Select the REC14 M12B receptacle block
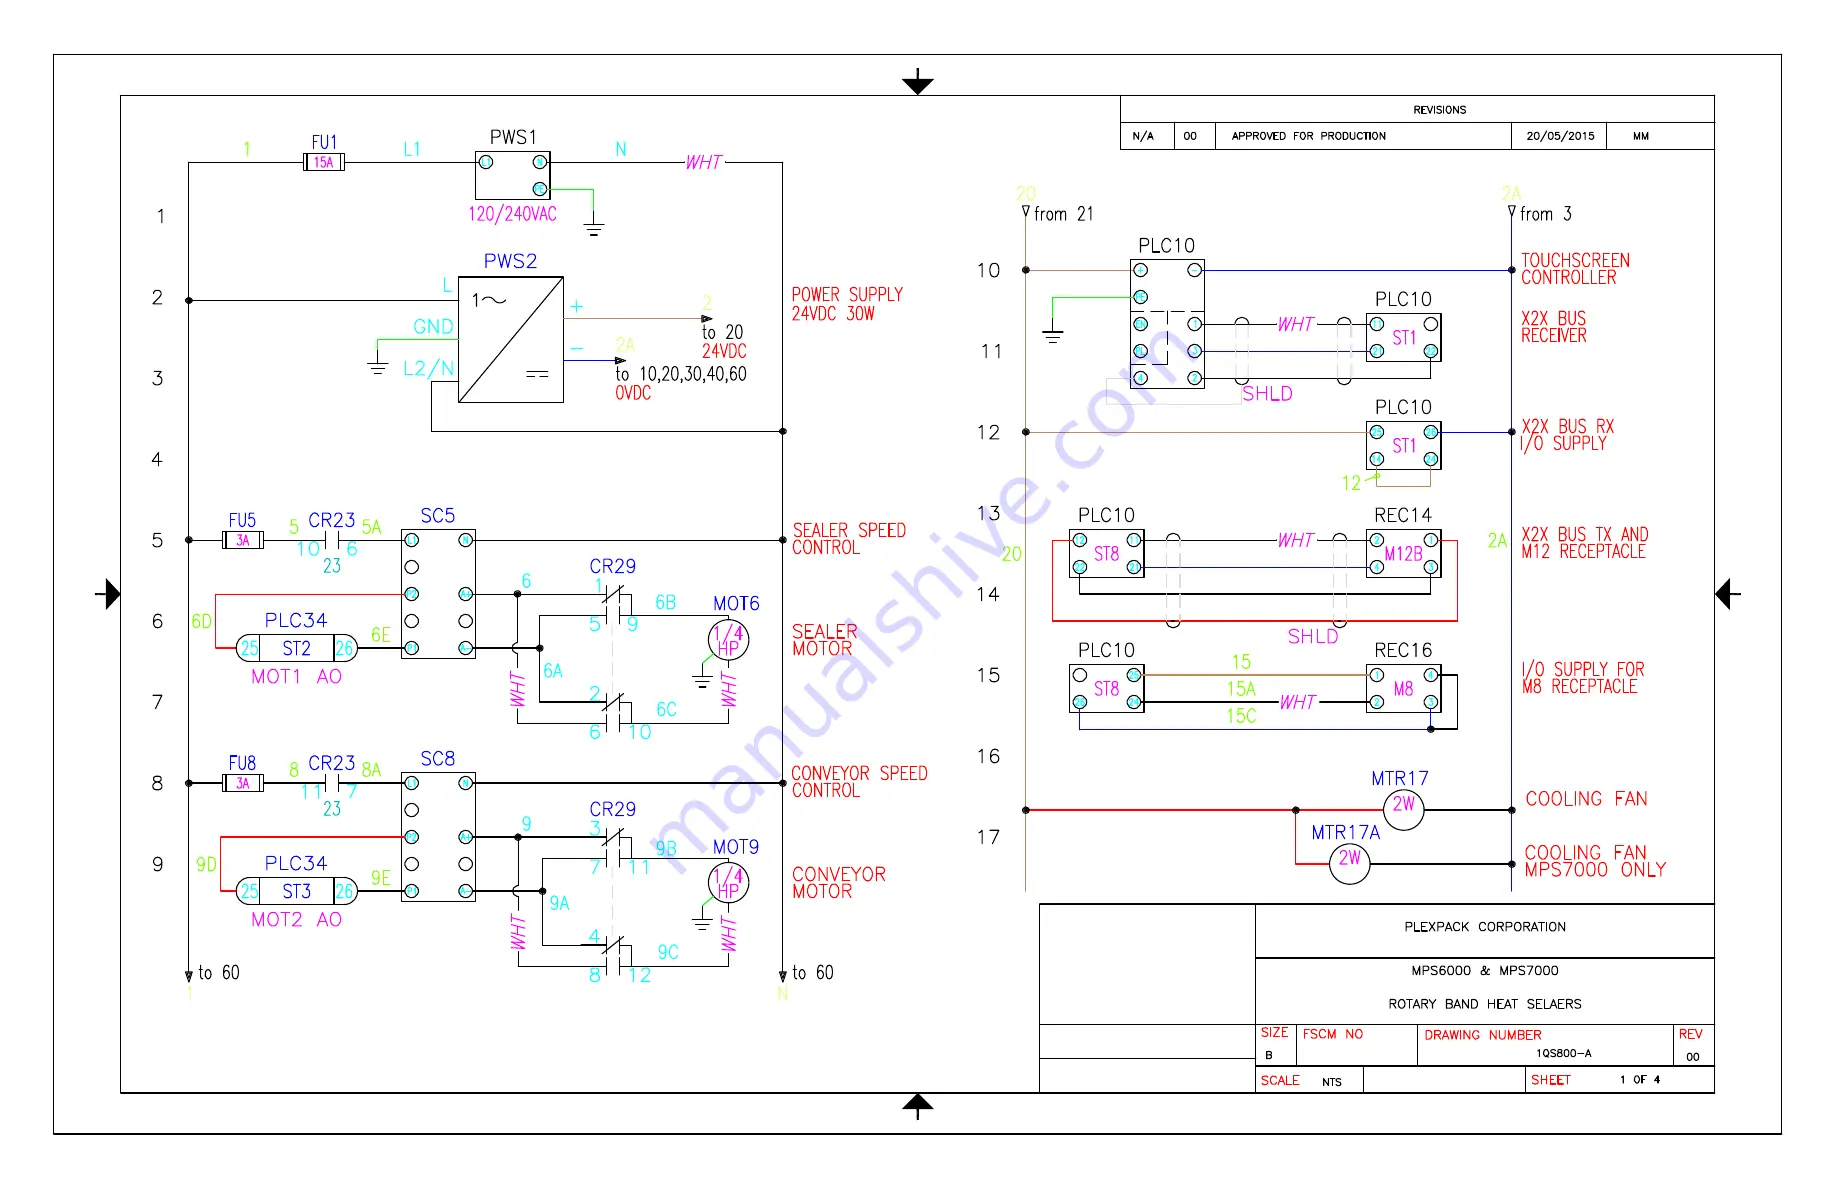 [1404, 554]
